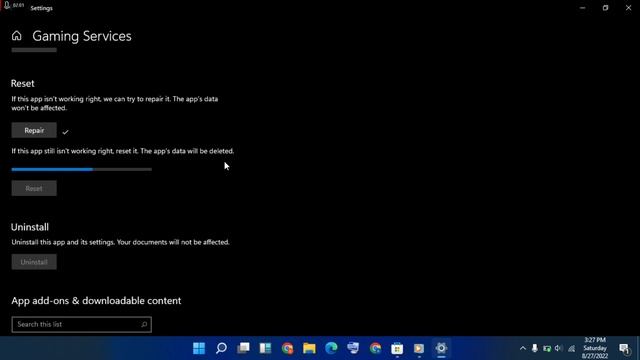Launch first Chrome icon on taskbar

[287, 348]
